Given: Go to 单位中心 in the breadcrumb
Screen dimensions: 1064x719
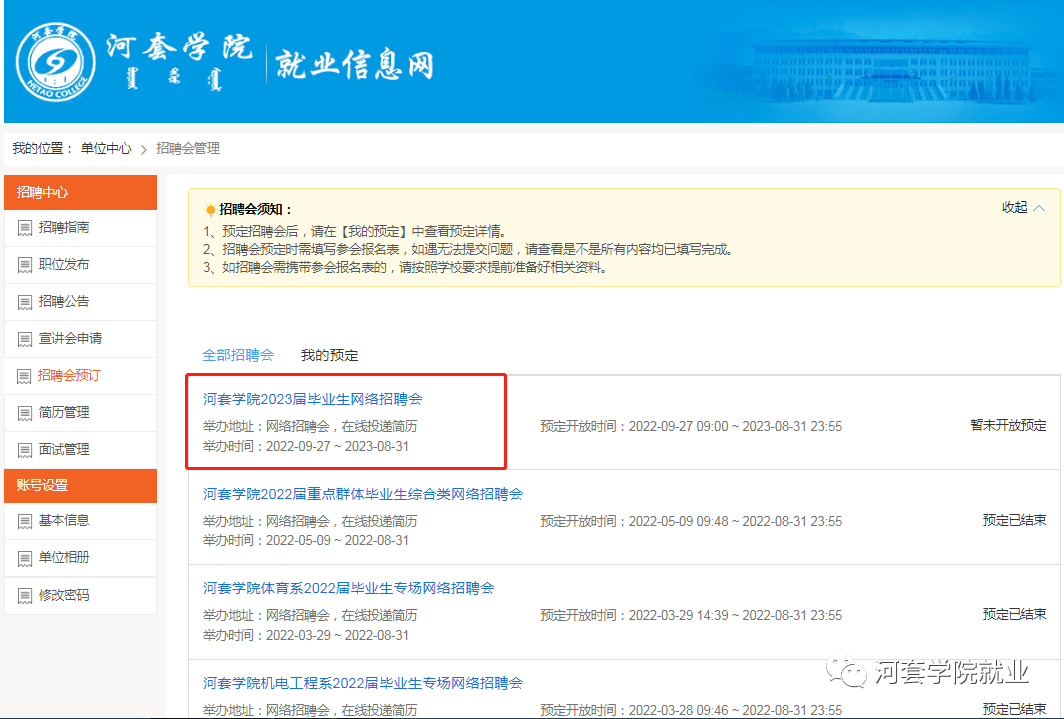Looking at the screenshot, I should [106, 149].
